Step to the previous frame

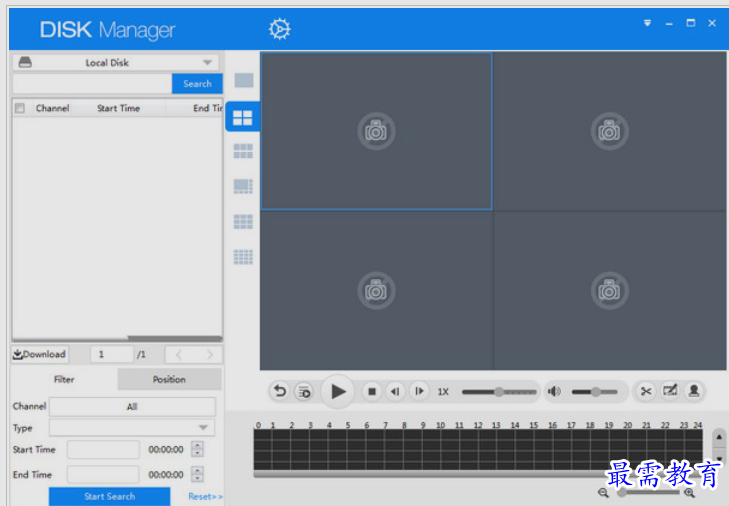(x=395, y=392)
